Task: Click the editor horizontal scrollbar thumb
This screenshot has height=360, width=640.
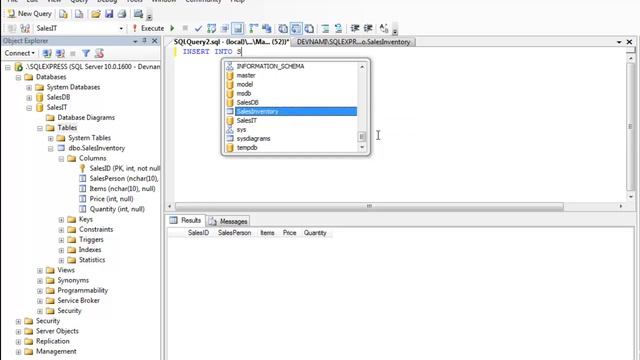Action: coord(369,206)
